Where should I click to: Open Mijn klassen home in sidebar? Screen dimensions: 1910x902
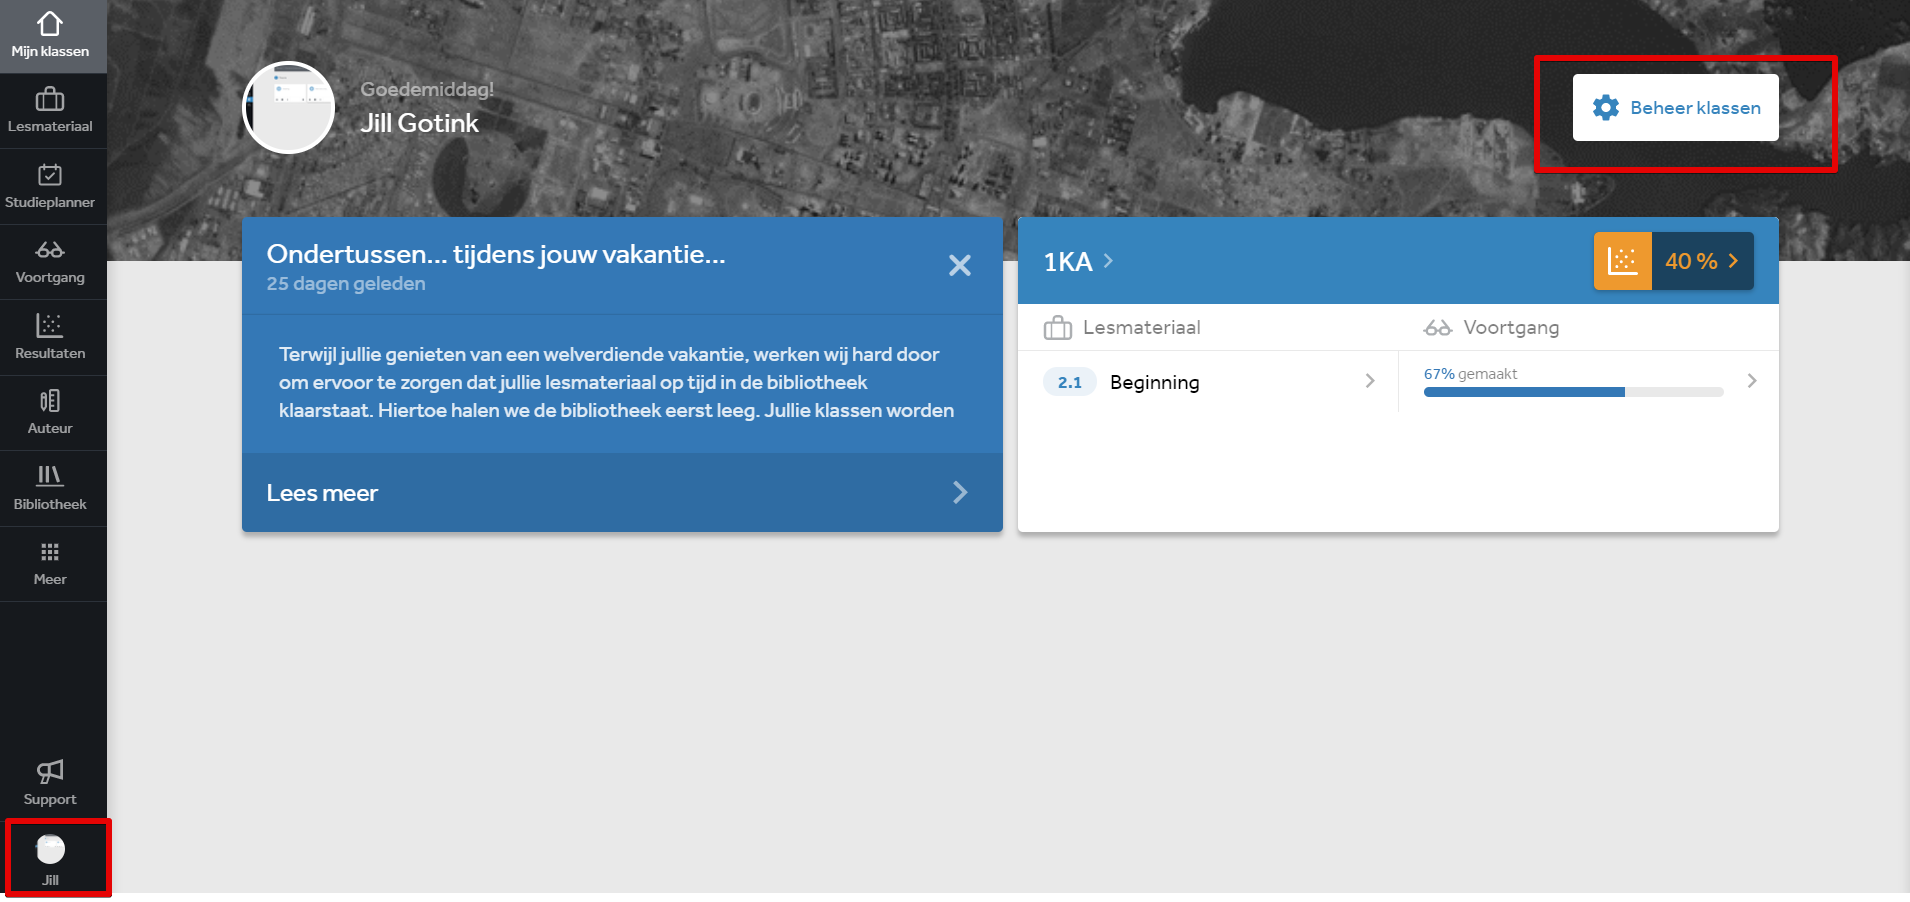50,36
